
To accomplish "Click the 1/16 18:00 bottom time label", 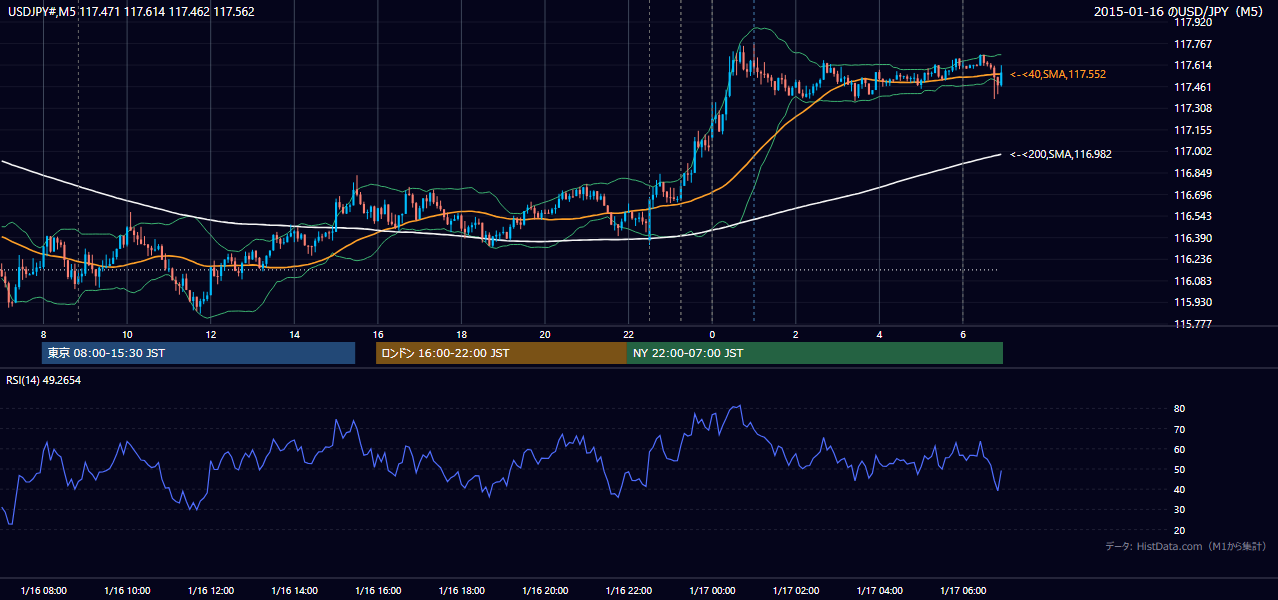I will (461, 591).
